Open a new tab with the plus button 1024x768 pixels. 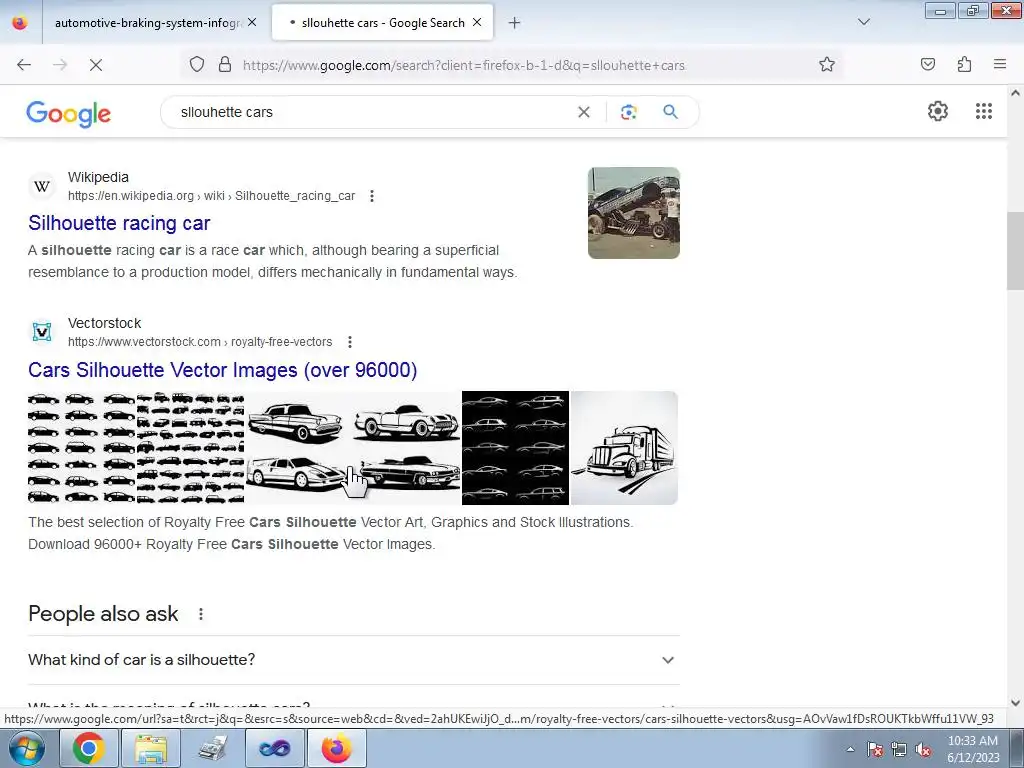515,23
